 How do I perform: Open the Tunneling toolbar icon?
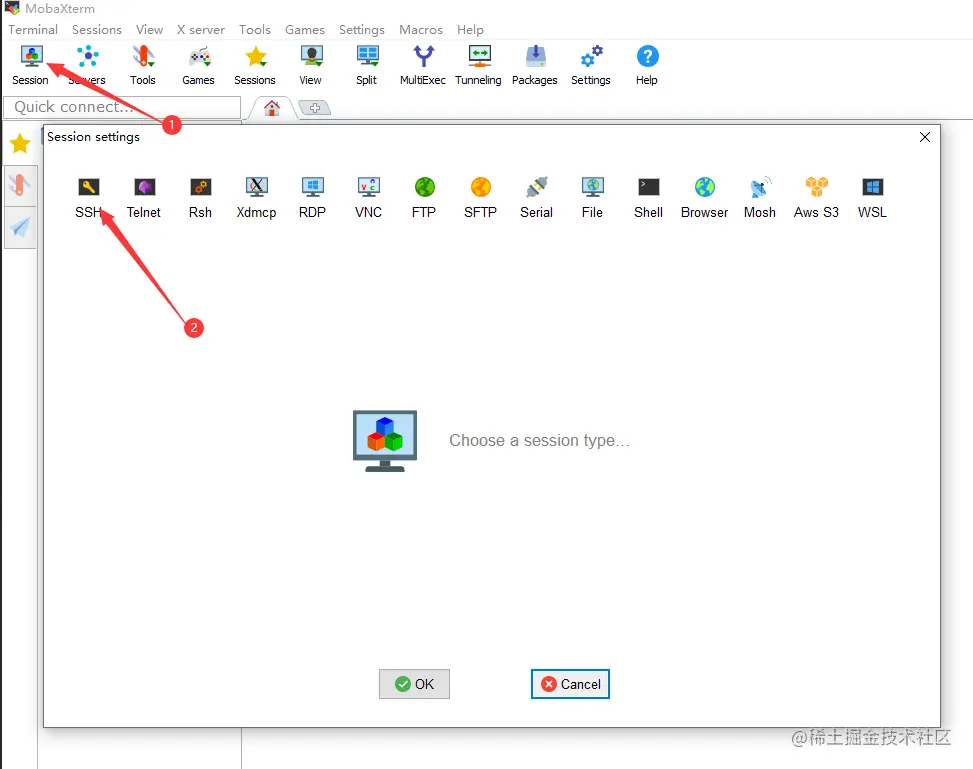click(x=478, y=65)
